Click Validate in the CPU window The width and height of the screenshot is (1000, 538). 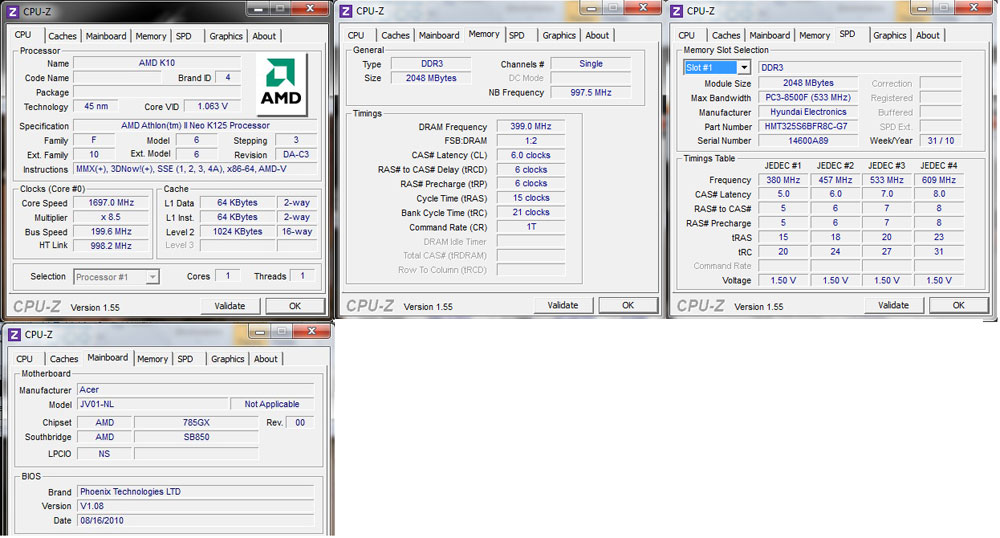[230, 306]
